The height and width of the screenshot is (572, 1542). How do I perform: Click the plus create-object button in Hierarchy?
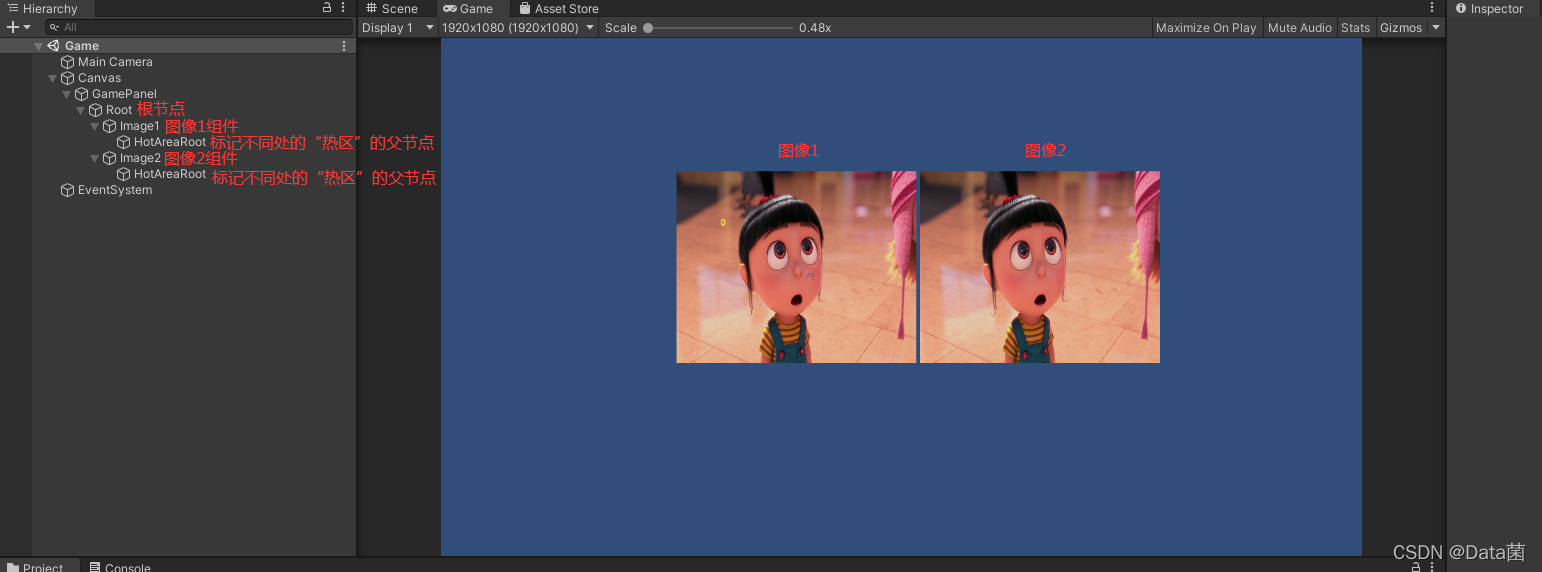tap(12, 27)
